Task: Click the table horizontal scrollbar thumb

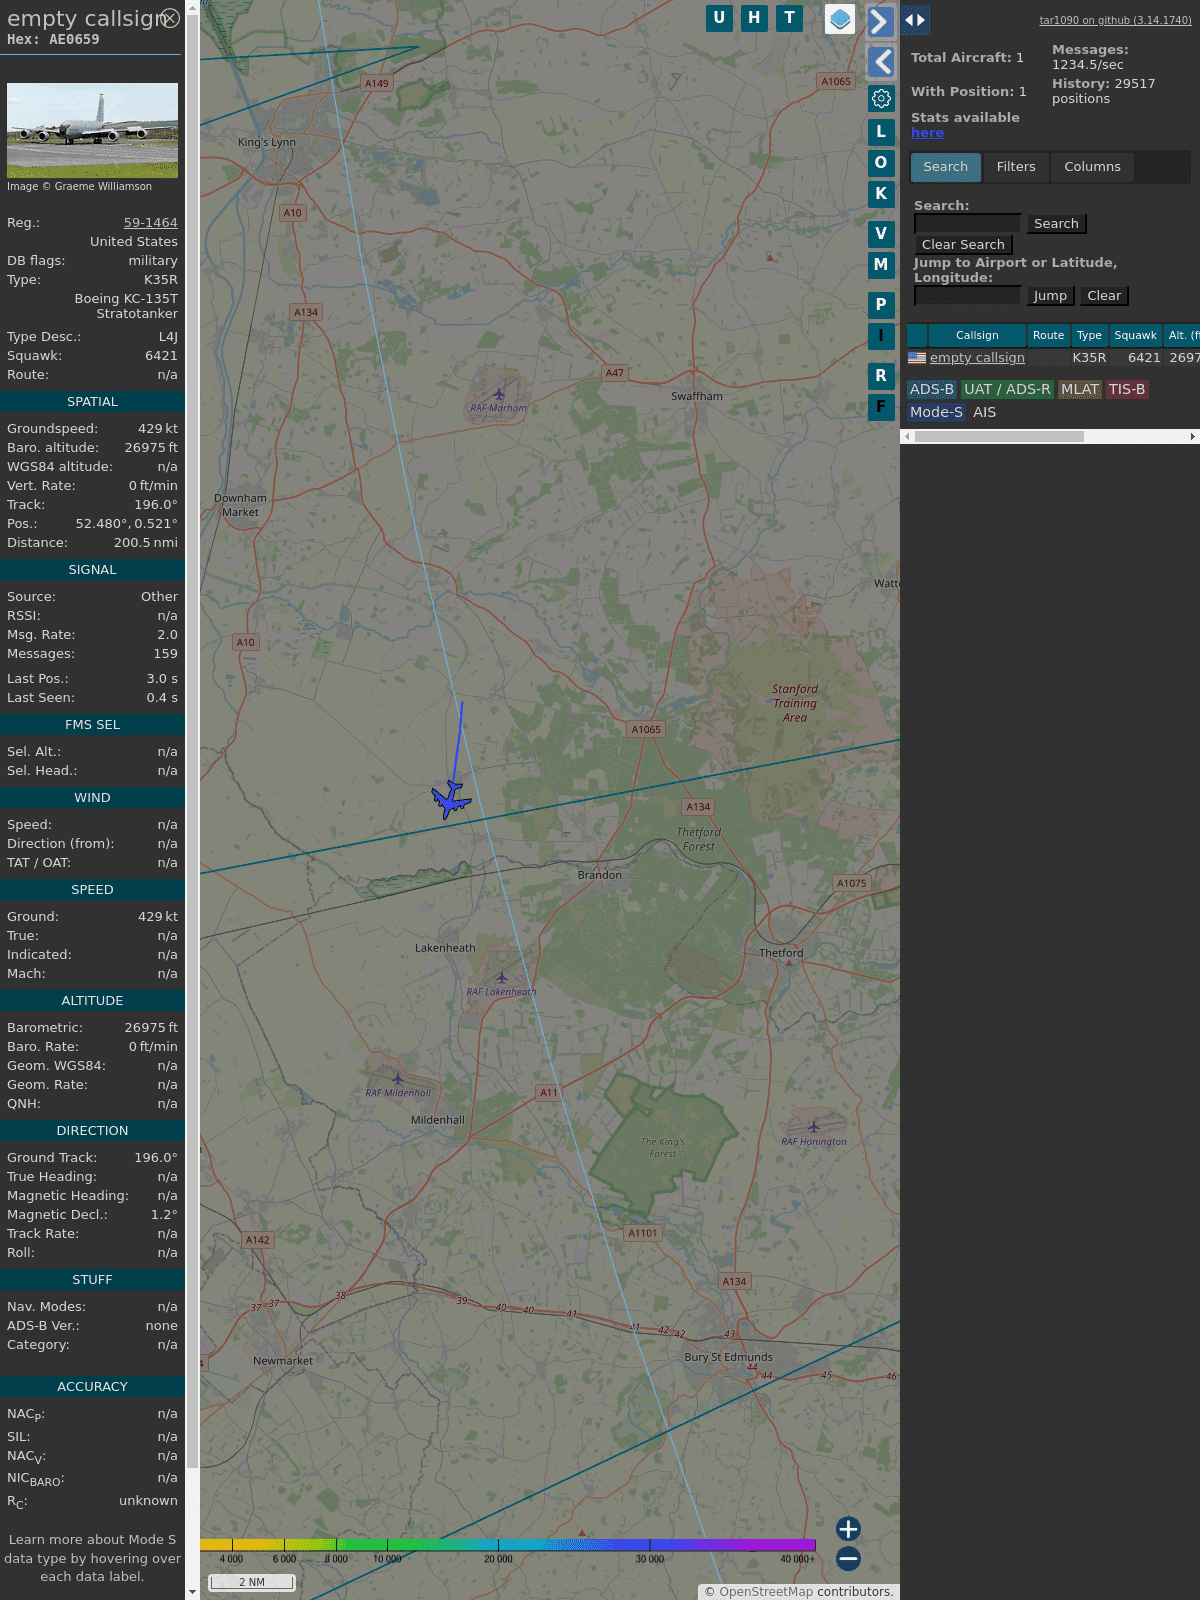Action: 999,436
